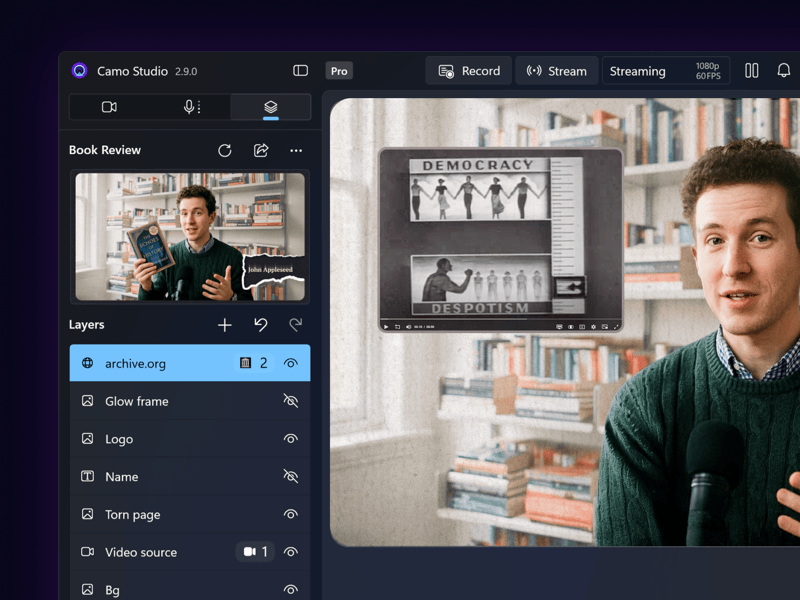The height and width of the screenshot is (600, 800).
Task: Share the Book Review scene
Action: click(x=261, y=151)
